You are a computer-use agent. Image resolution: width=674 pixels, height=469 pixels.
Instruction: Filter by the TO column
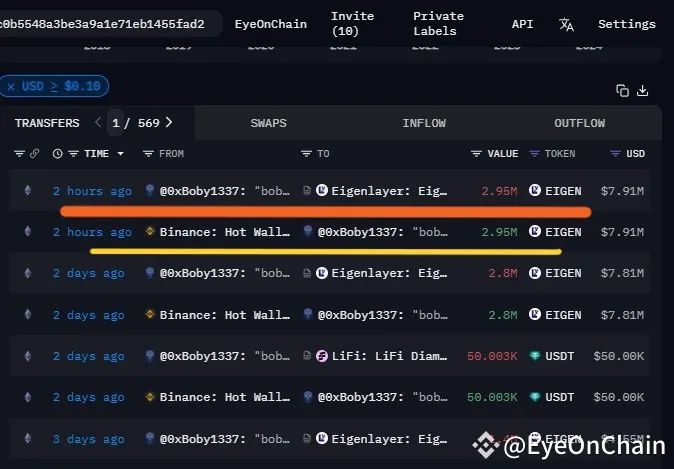coord(306,153)
